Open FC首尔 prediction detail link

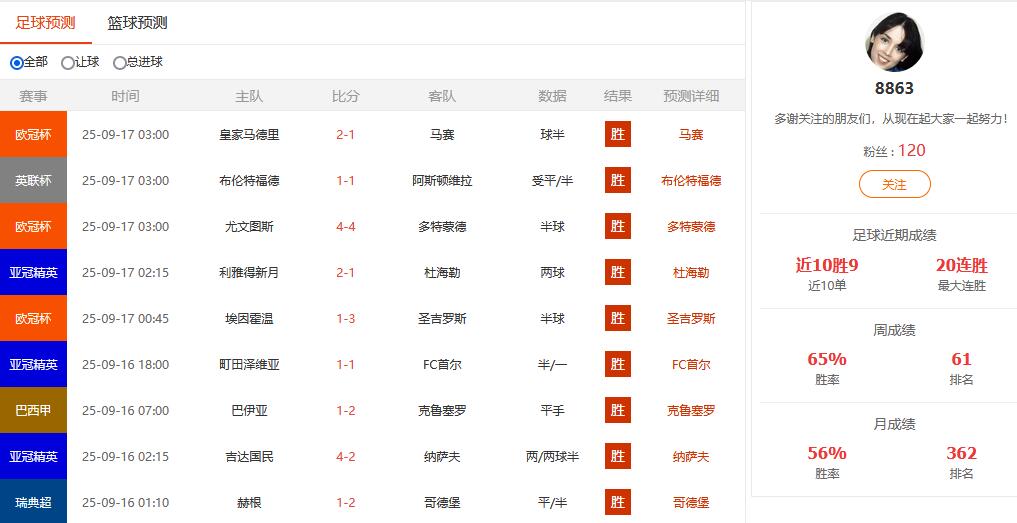click(691, 365)
